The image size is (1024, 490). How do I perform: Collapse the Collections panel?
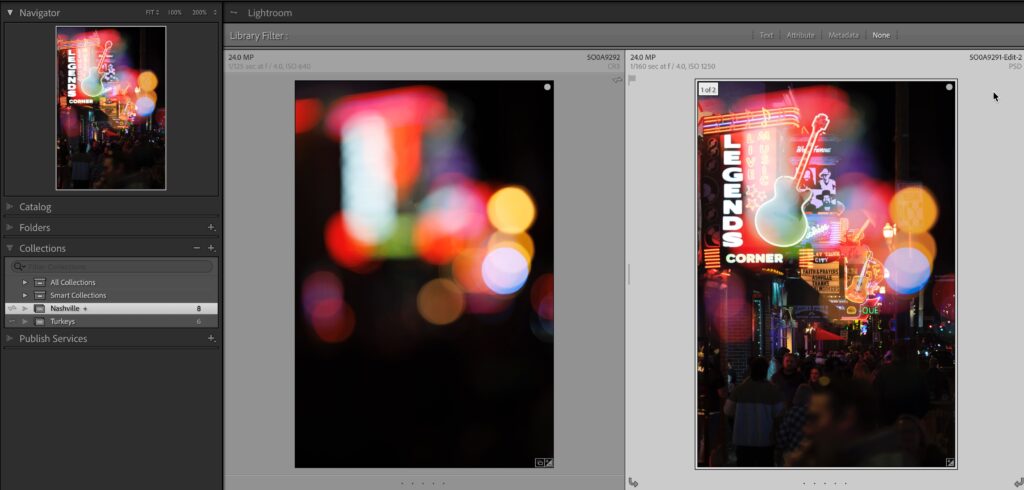(10, 248)
